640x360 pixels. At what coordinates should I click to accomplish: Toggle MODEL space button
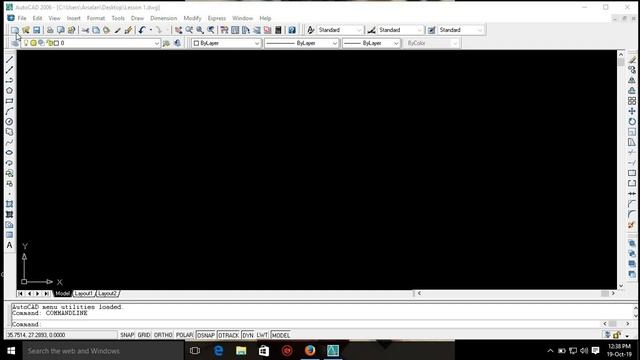click(x=281, y=335)
